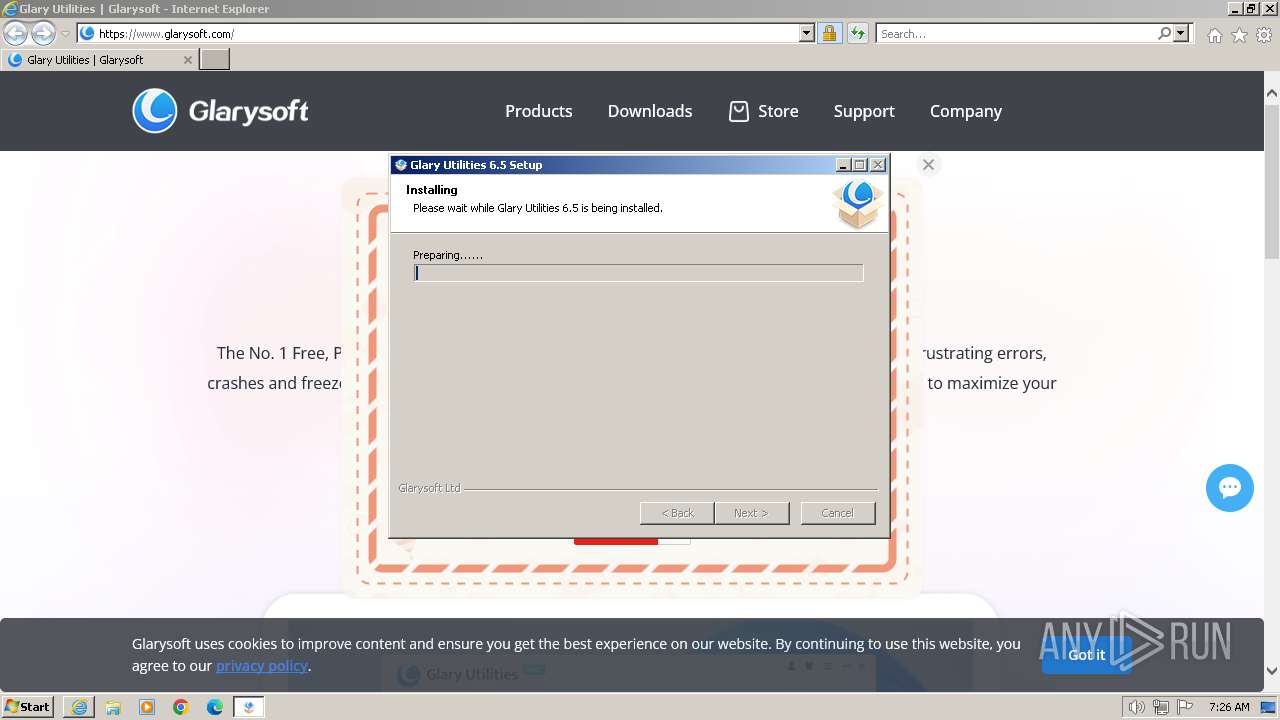Open Favorites star icon
Viewport: 1280px width, 720px height.
[x=1239, y=35]
